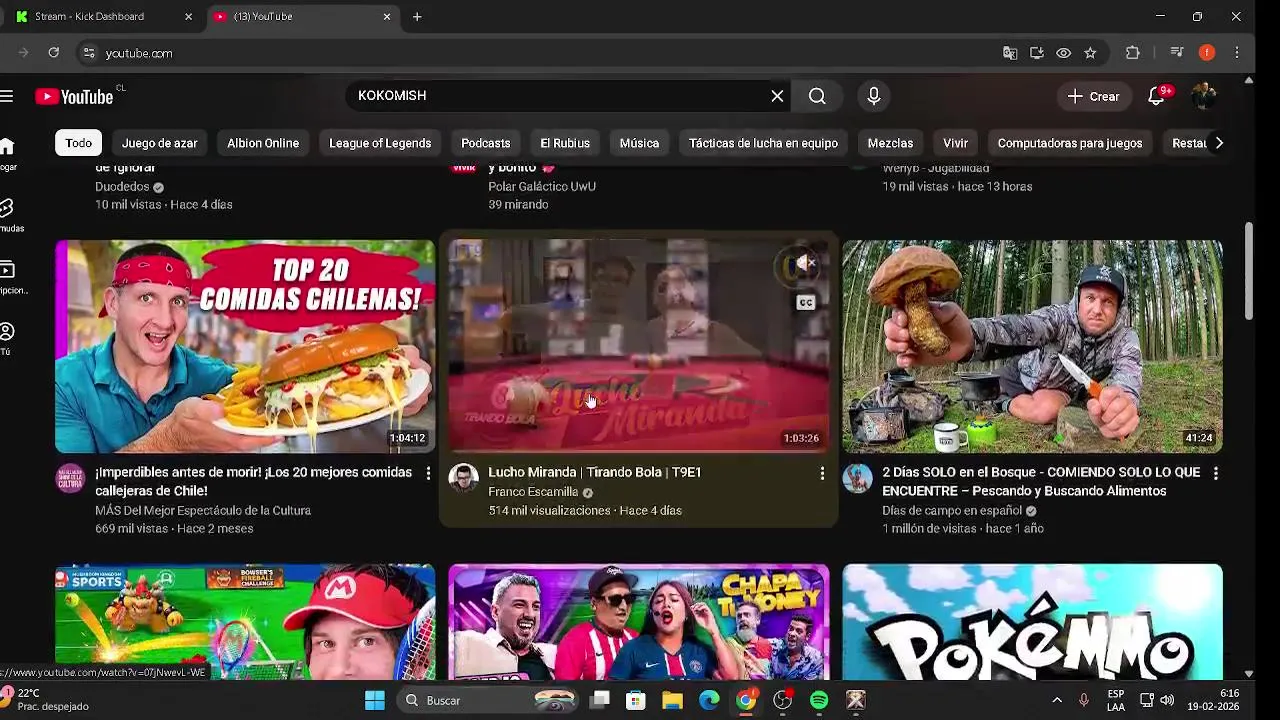Open the notifications bell
This screenshot has height=720, width=1280.
pyautogui.click(x=1158, y=96)
